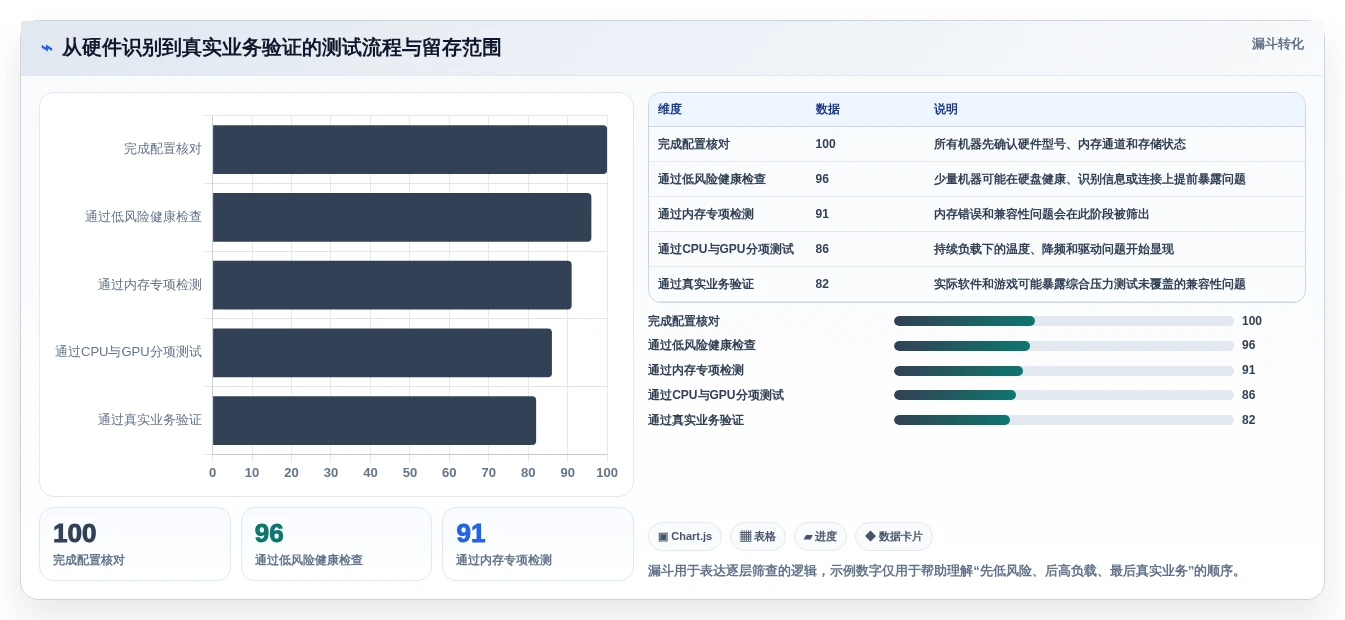
Task: Click the 维度 column header
Action: [670, 109]
